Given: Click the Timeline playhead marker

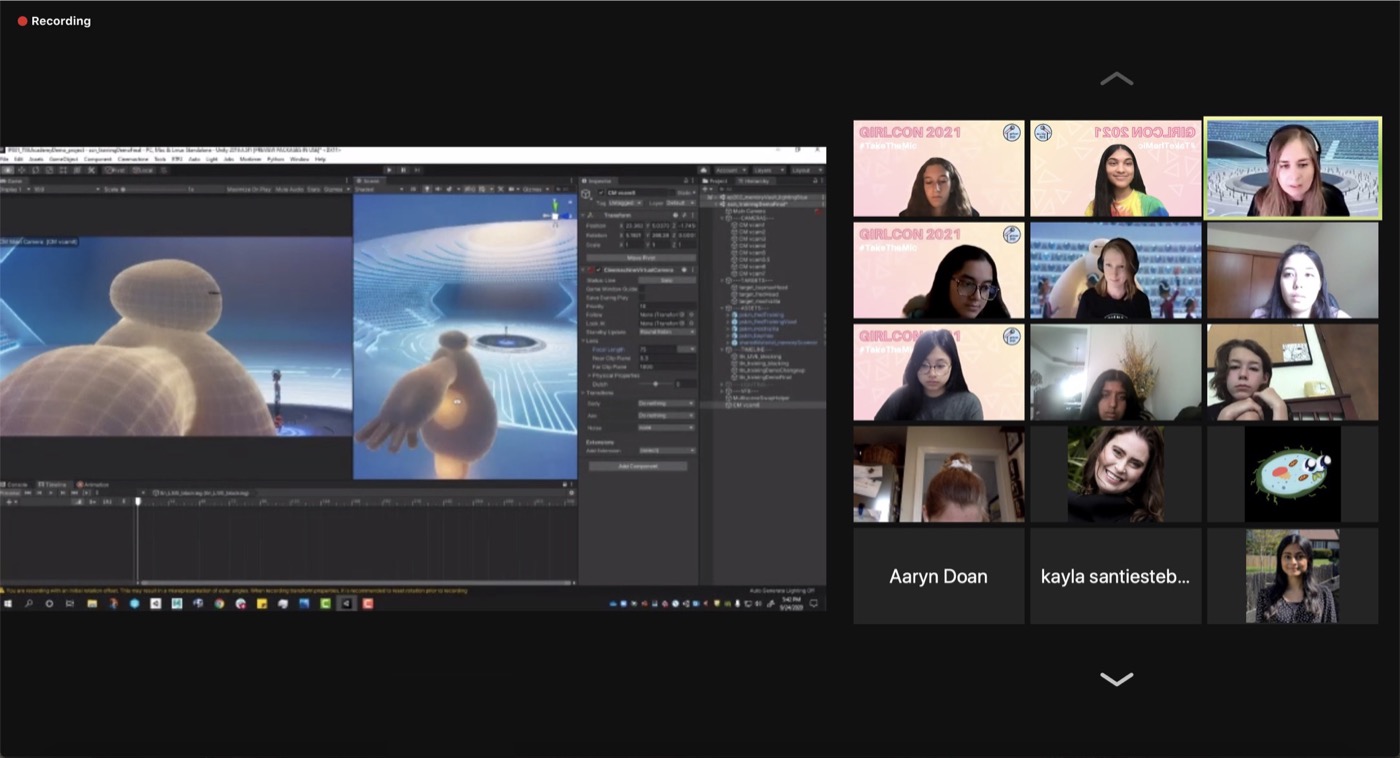Looking at the screenshot, I should [138, 501].
